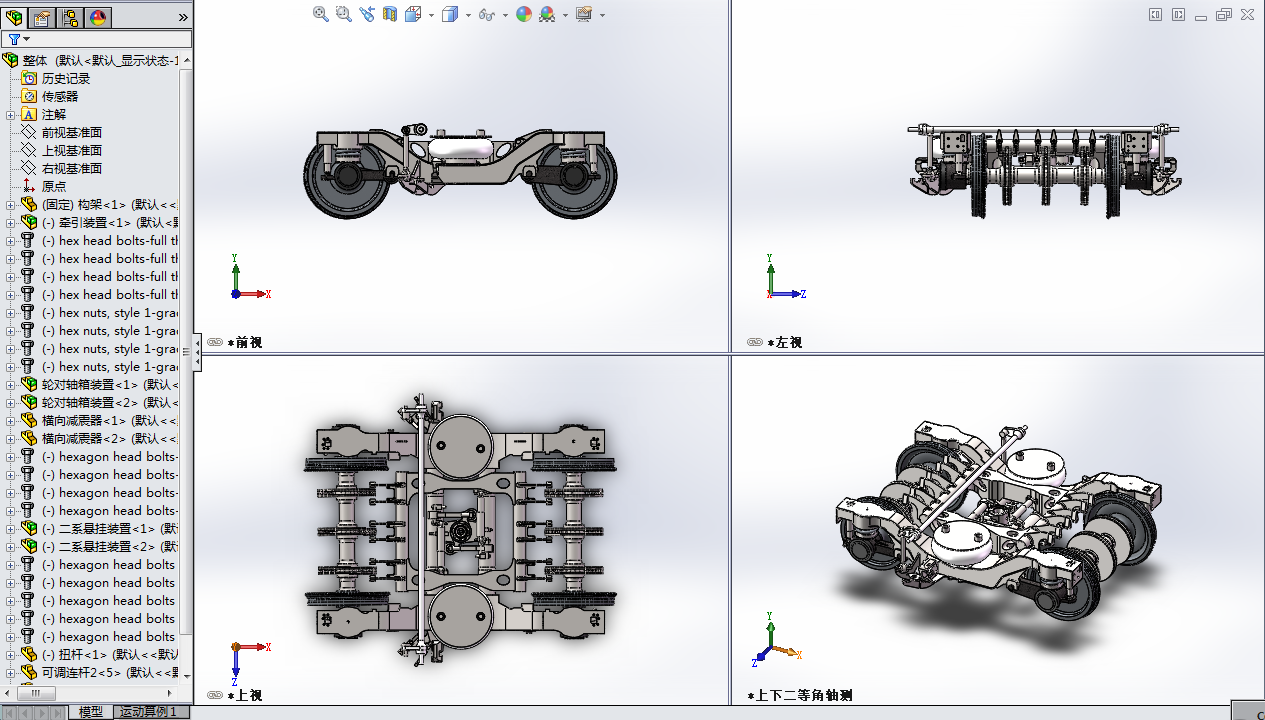1265x720 pixels.
Task: Click the Hide/Show Items glasses icon
Action: [x=487, y=14]
